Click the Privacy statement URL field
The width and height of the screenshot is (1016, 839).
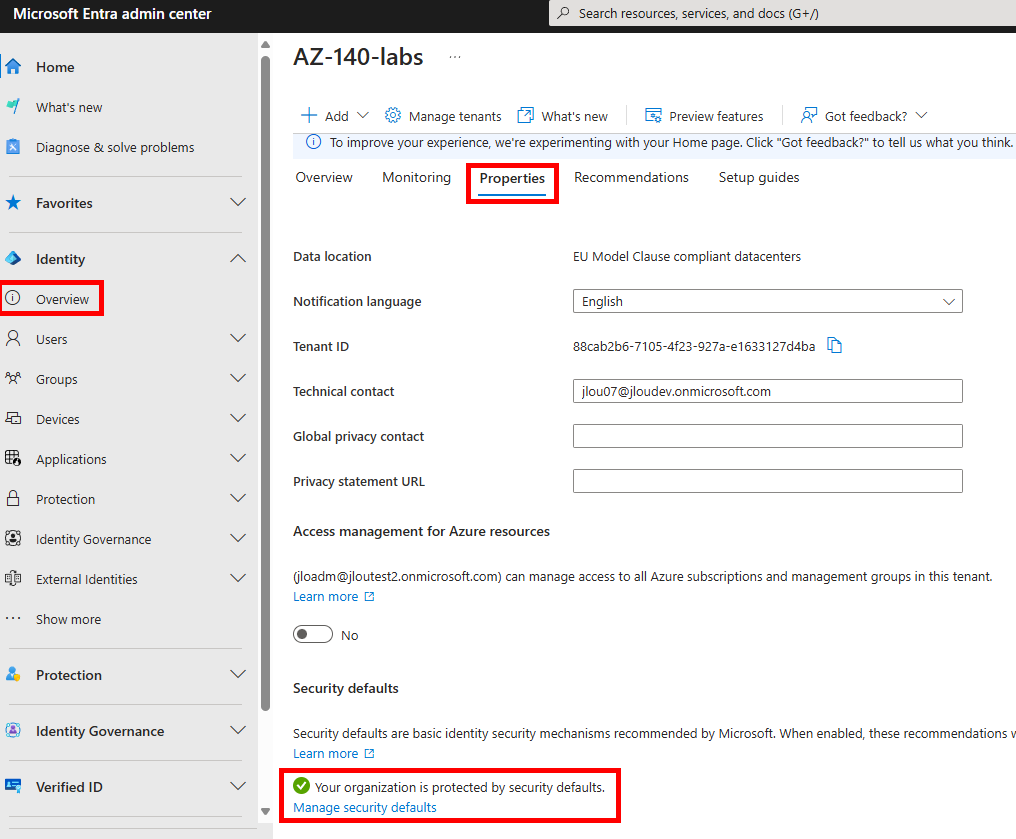click(x=767, y=481)
